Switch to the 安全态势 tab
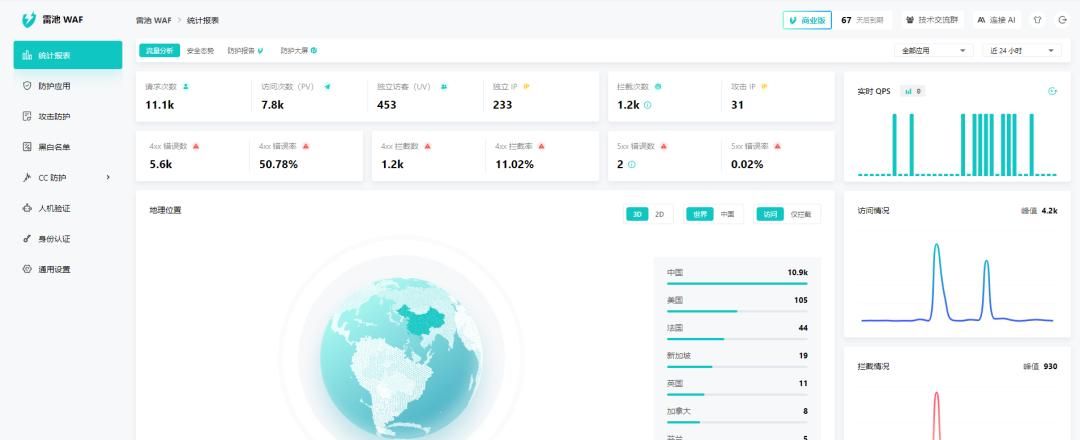The image size is (1080, 440). 200,50
